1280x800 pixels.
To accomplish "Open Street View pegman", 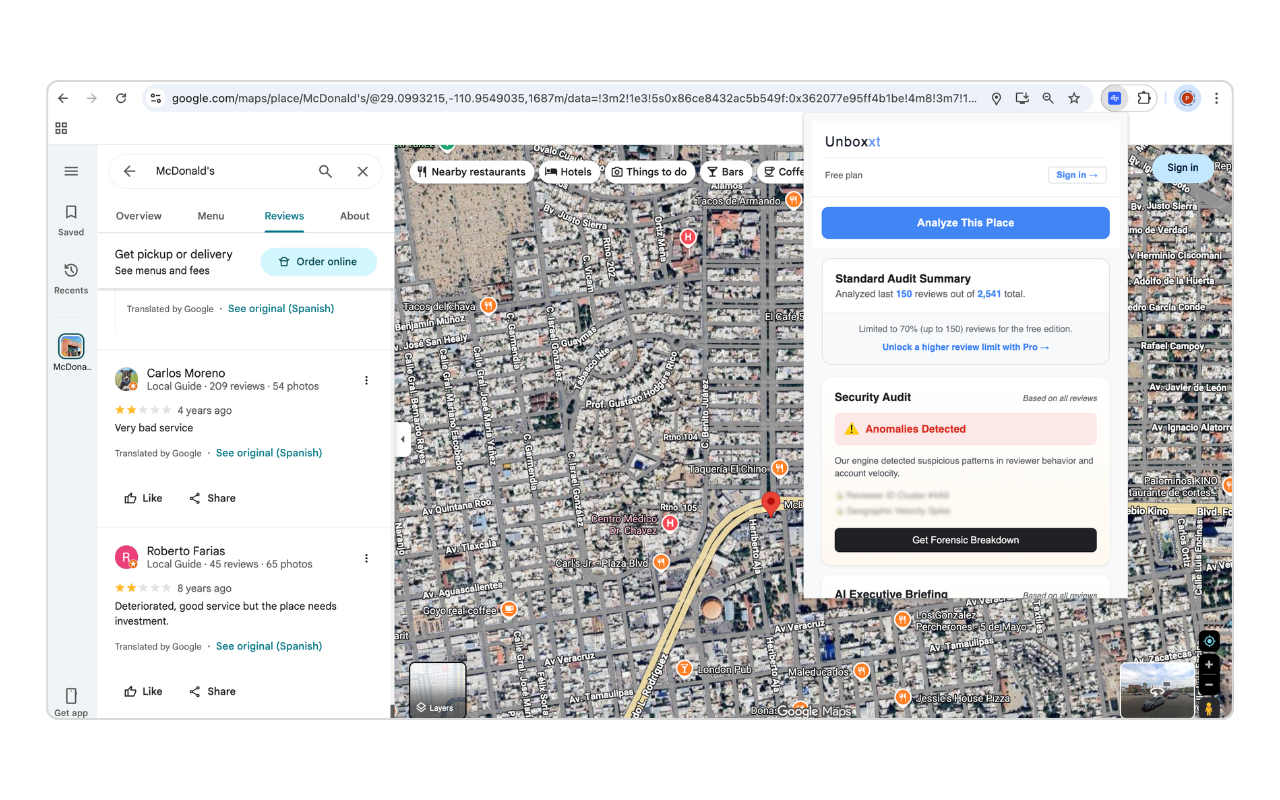I will tap(1209, 709).
